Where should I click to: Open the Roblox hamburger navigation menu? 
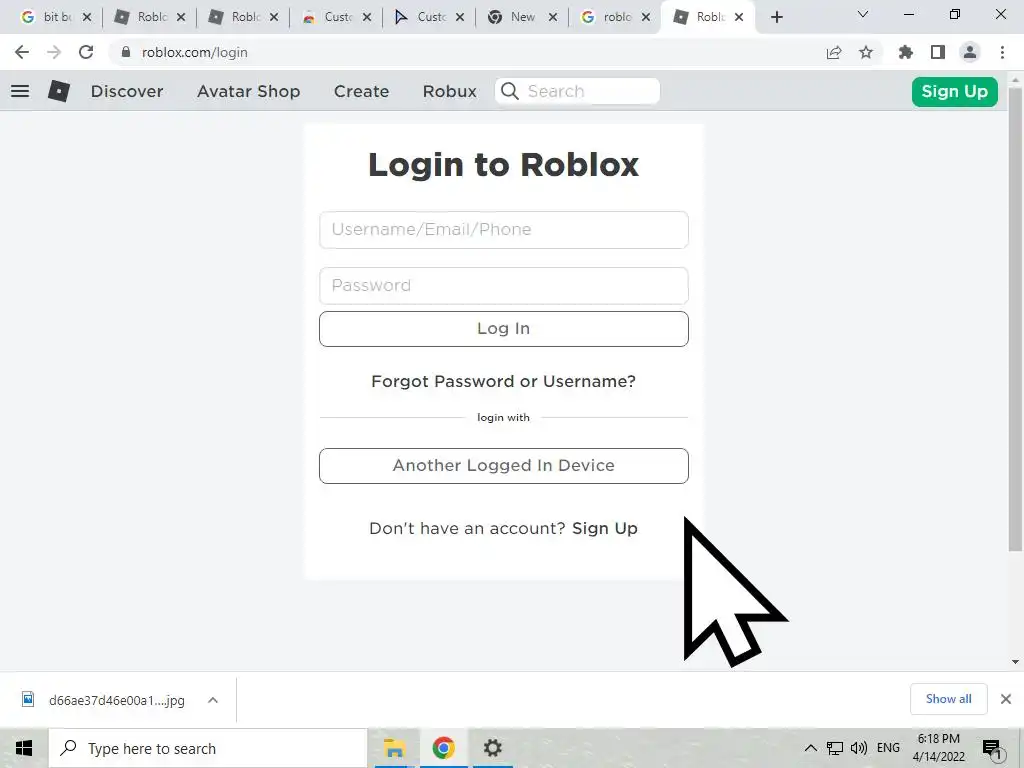[x=20, y=91]
